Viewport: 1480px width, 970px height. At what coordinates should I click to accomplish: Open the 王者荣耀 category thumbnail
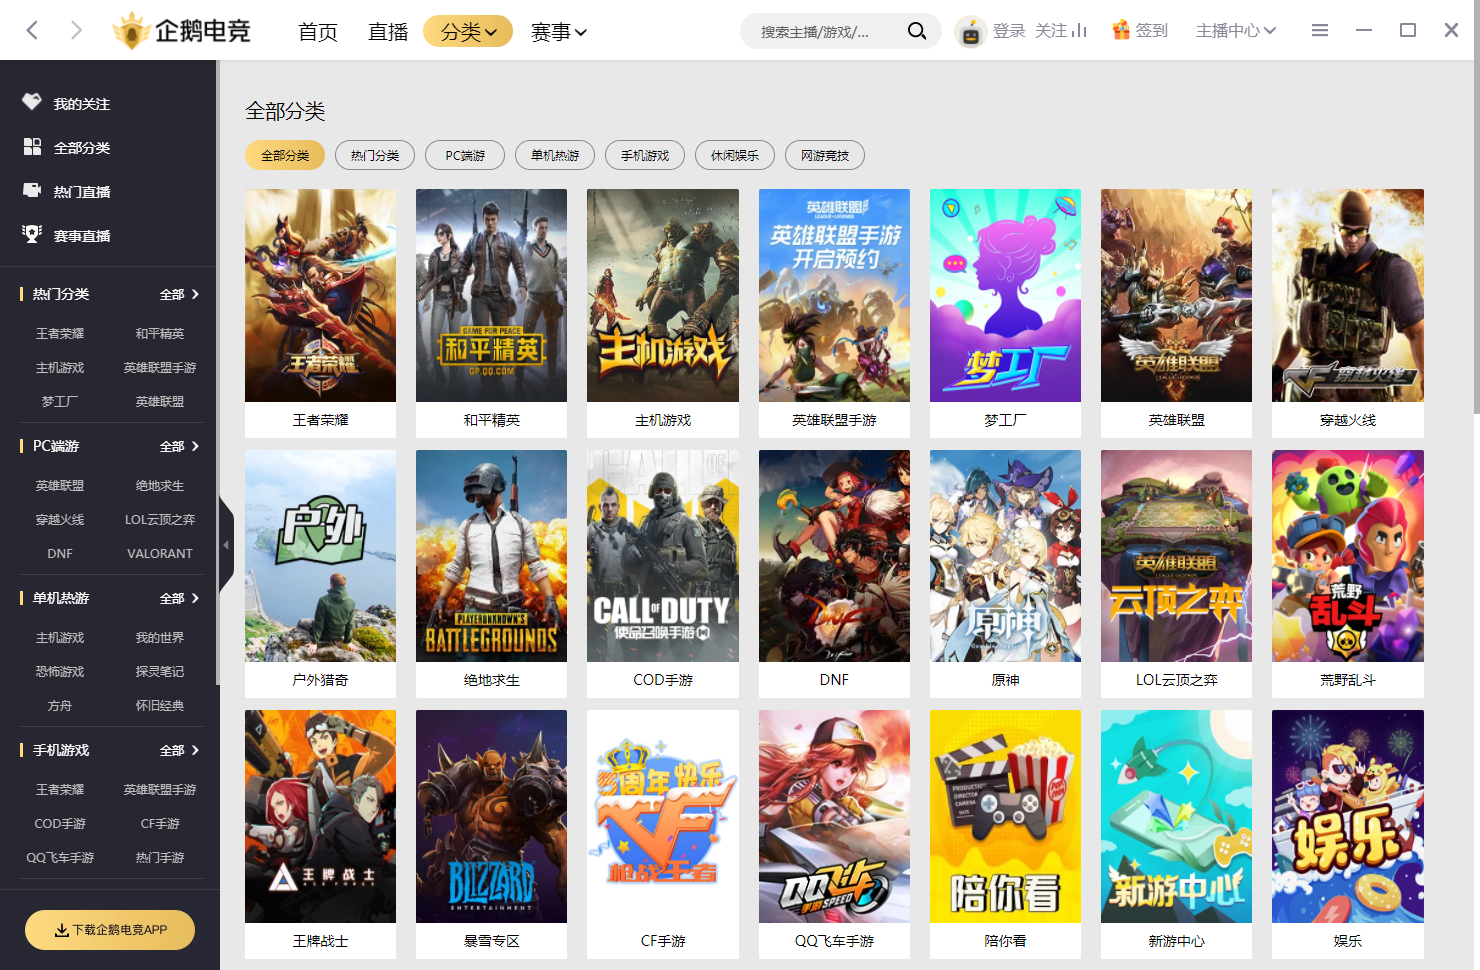click(320, 295)
